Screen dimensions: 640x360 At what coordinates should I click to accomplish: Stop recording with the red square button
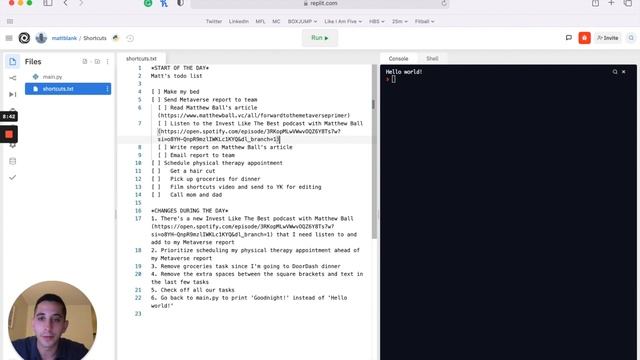point(9,134)
